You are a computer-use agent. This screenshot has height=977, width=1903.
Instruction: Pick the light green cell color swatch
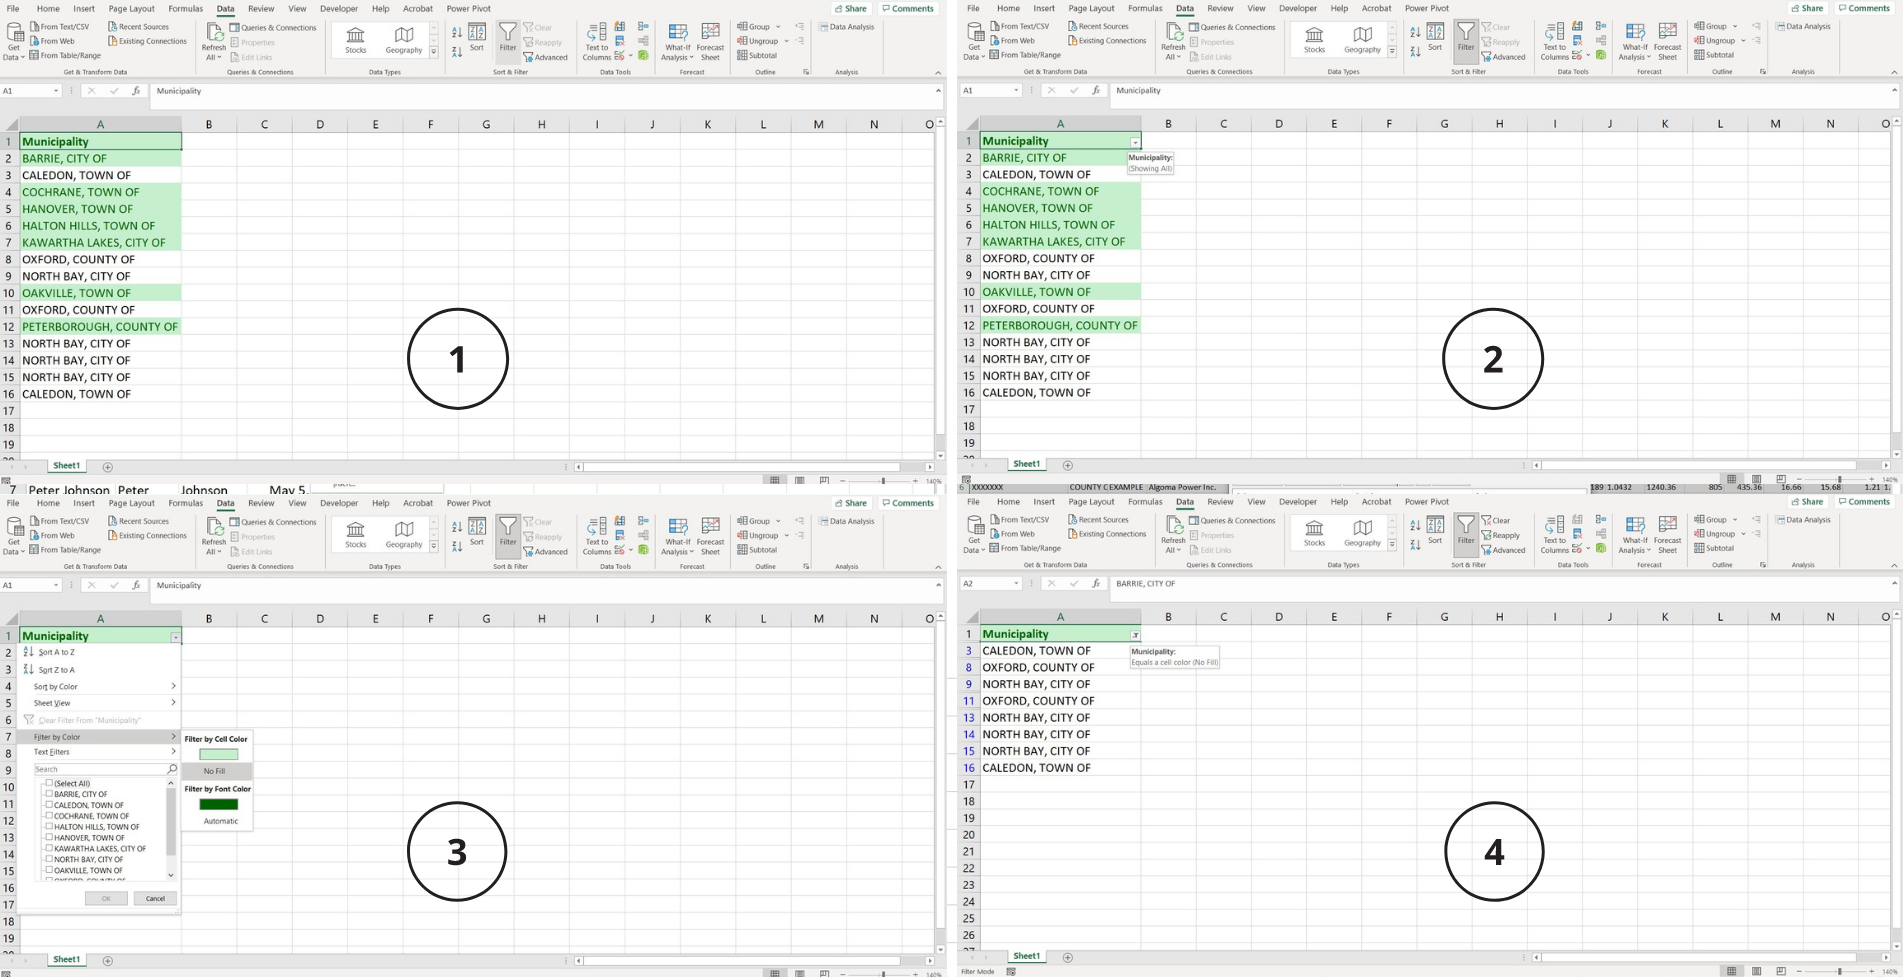pyautogui.click(x=218, y=755)
